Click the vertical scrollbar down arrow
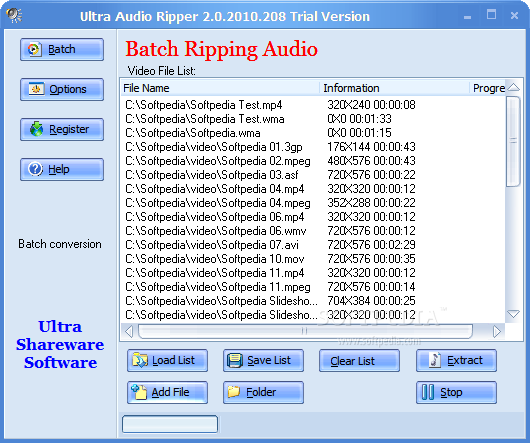 click(513, 314)
